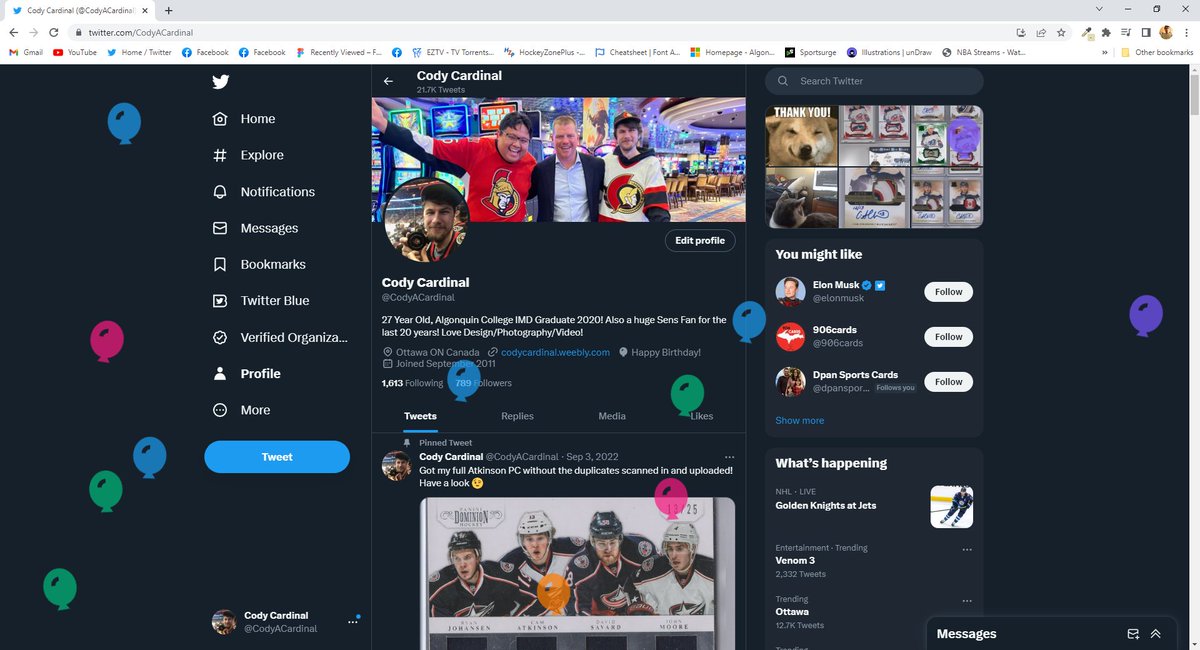Open Golden Knights at Jets event
The image size is (1200, 650).
[825, 505]
